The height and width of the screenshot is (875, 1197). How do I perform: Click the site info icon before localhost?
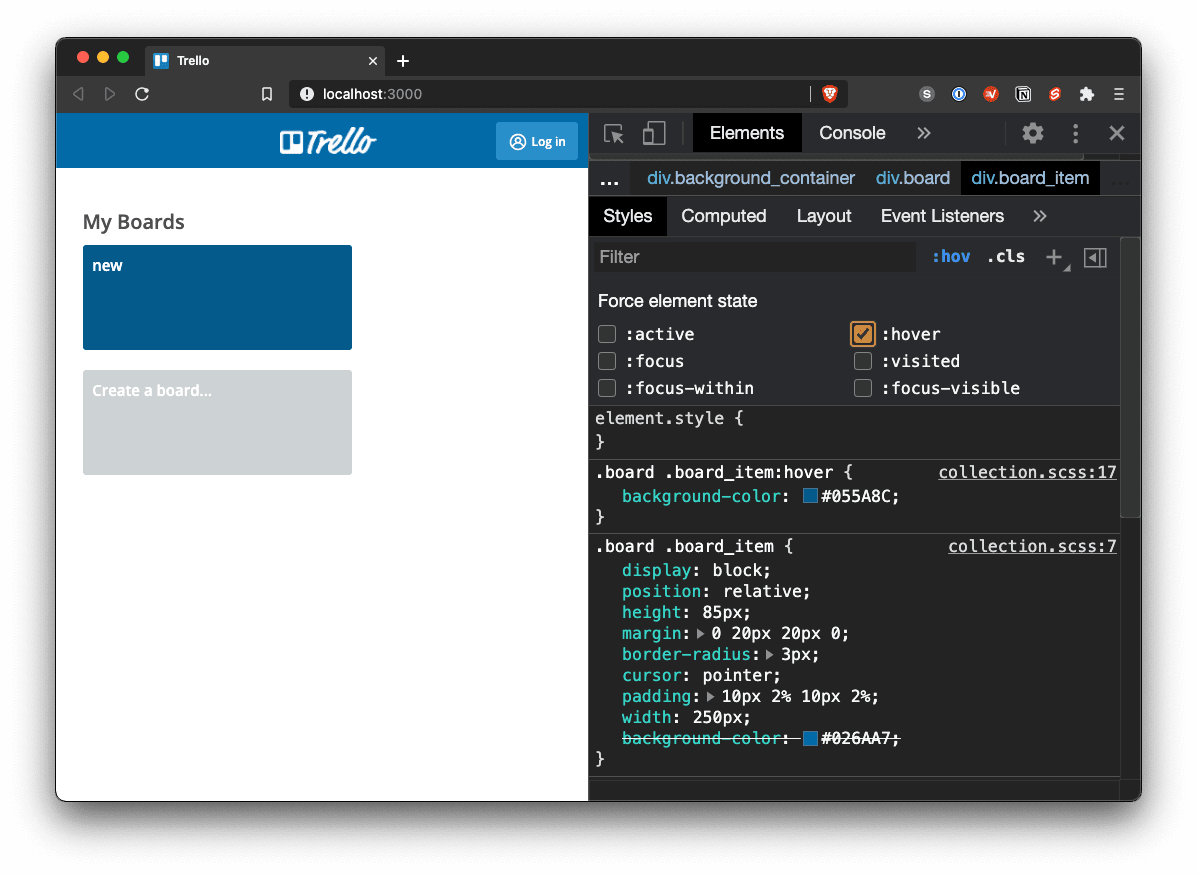(307, 94)
